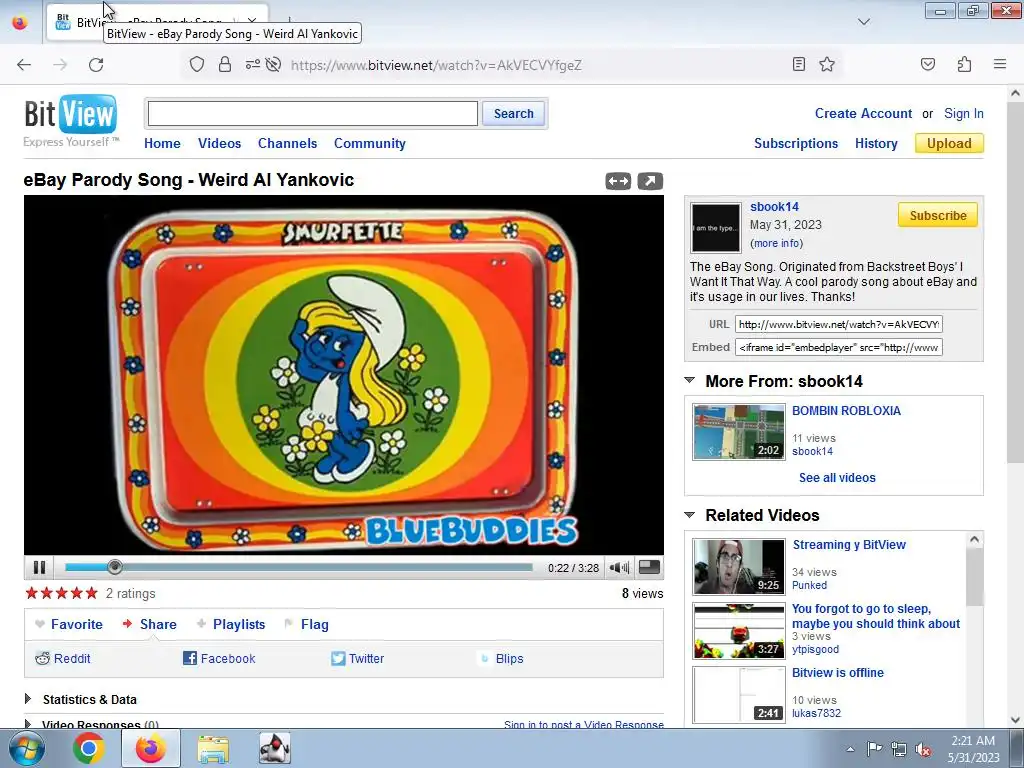Click Sign In link
The width and height of the screenshot is (1024, 768).
[x=963, y=113]
